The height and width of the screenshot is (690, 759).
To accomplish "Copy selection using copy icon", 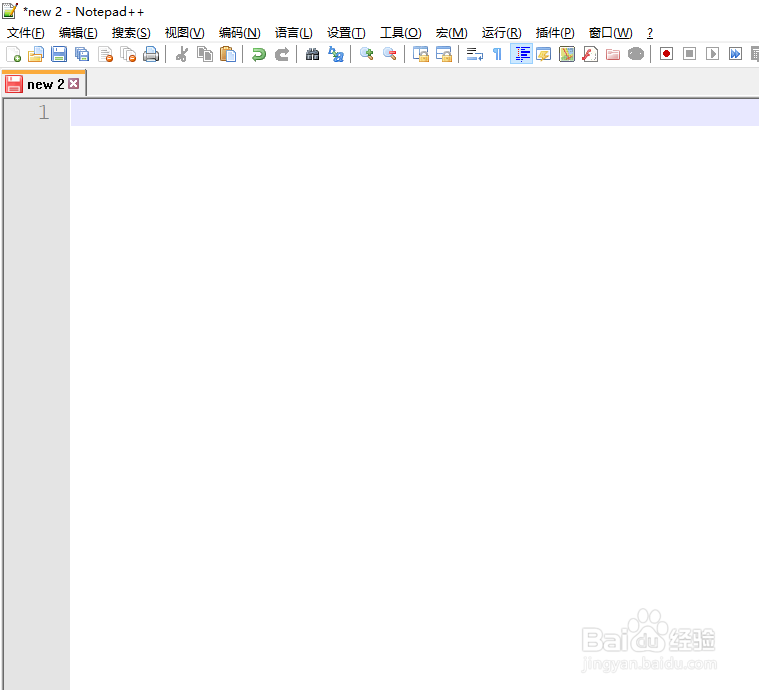I will tap(205, 54).
